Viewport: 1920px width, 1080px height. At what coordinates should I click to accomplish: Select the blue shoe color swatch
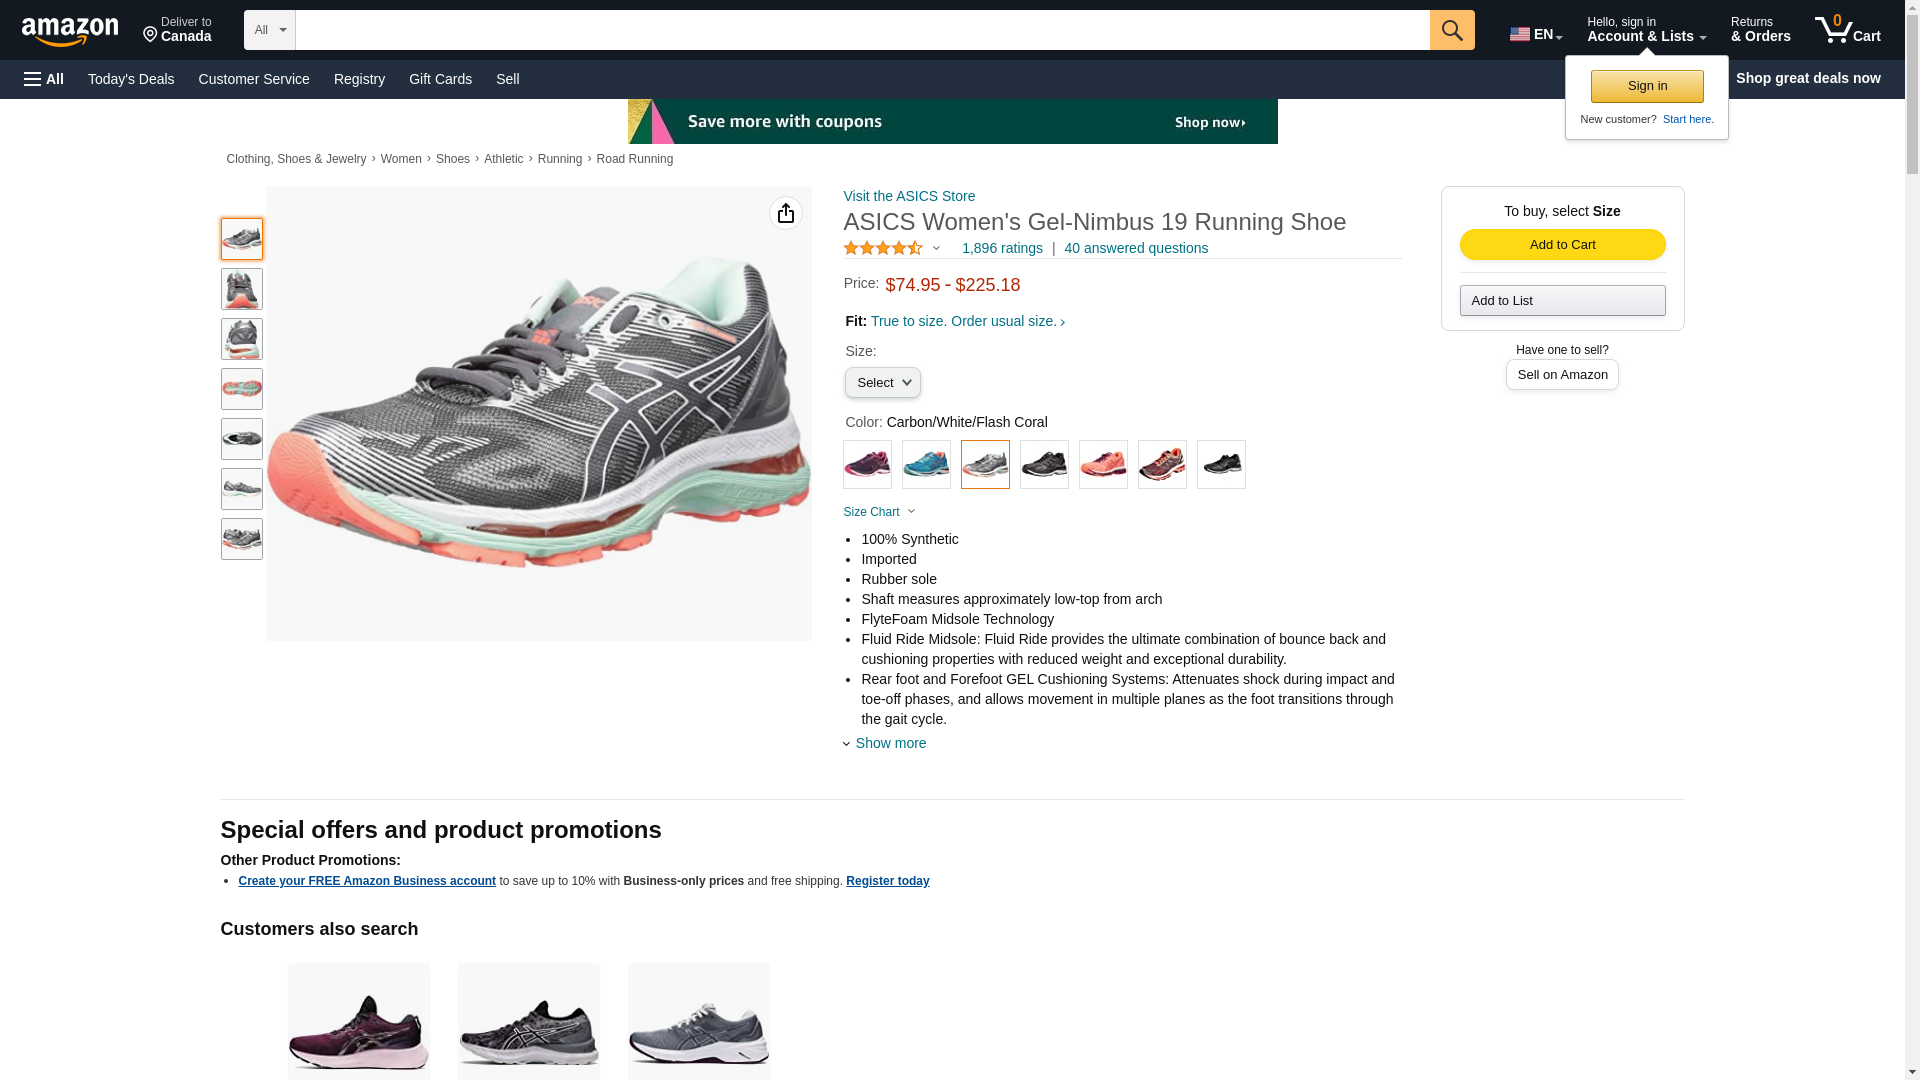click(926, 465)
